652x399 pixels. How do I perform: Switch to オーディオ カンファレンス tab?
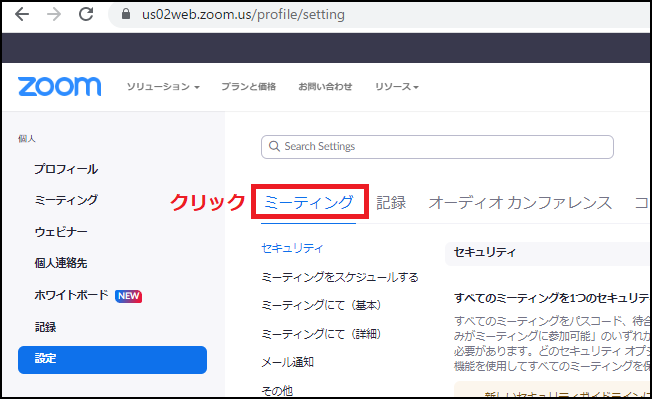pos(520,203)
